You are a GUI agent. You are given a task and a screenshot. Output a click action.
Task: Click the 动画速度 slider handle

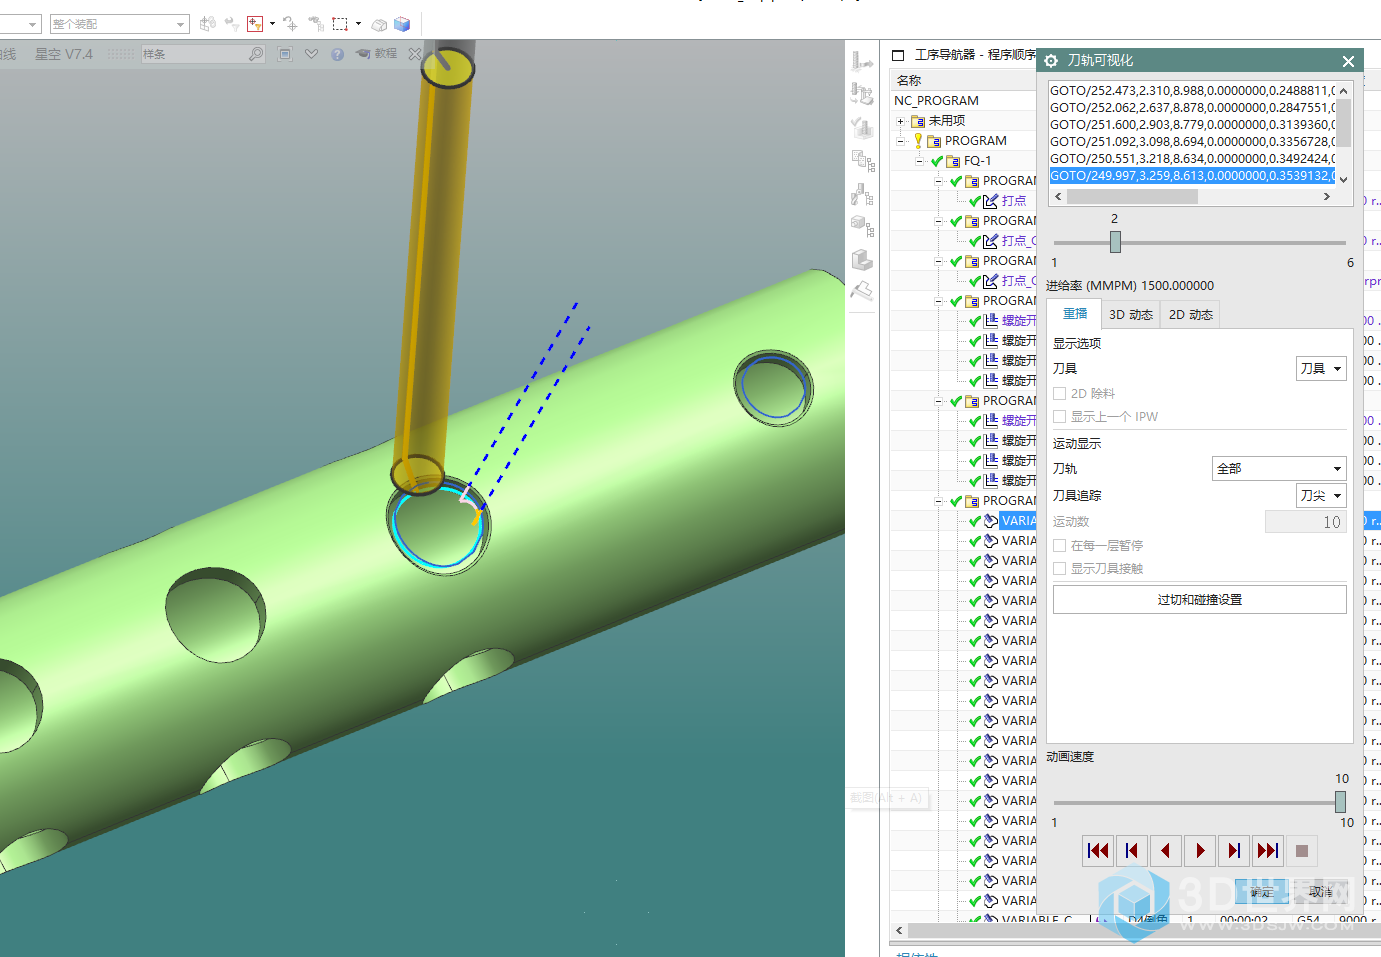click(1340, 802)
